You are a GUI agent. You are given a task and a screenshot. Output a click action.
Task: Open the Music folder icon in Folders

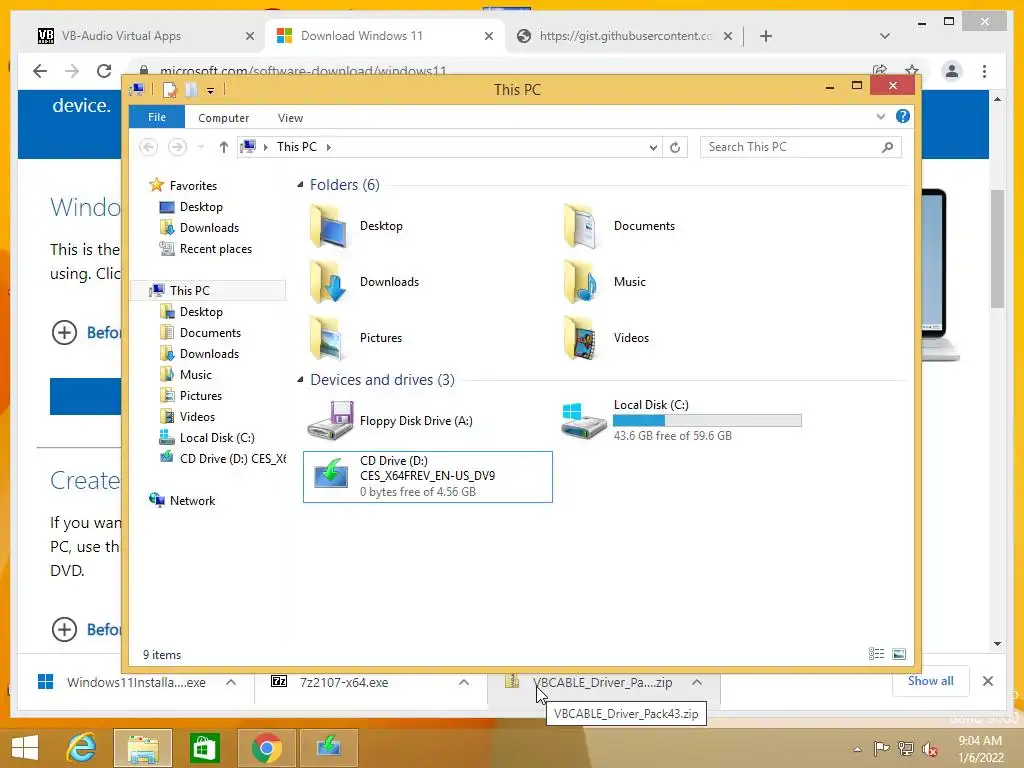click(x=581, y=282)
